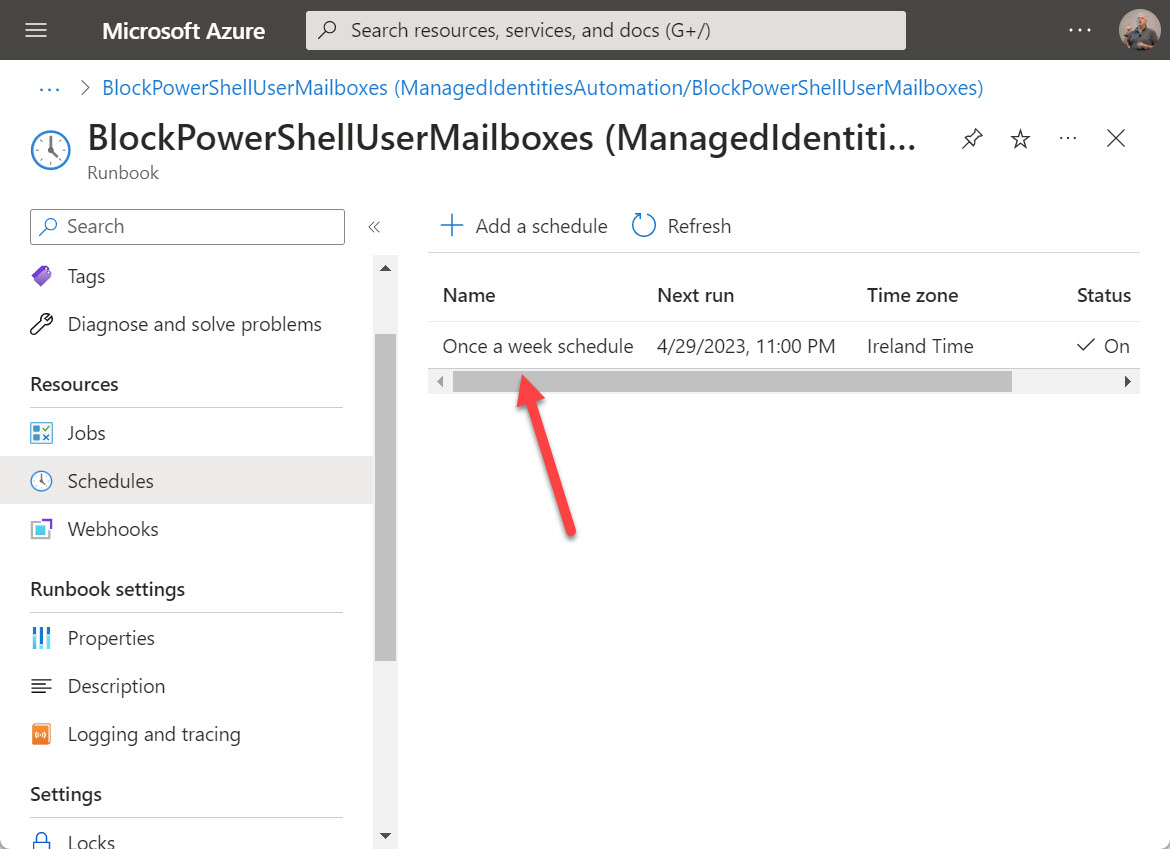Refresh the schedules list
The height and width of the screenshot is (849, 1170).
click(x=681, y=226)
